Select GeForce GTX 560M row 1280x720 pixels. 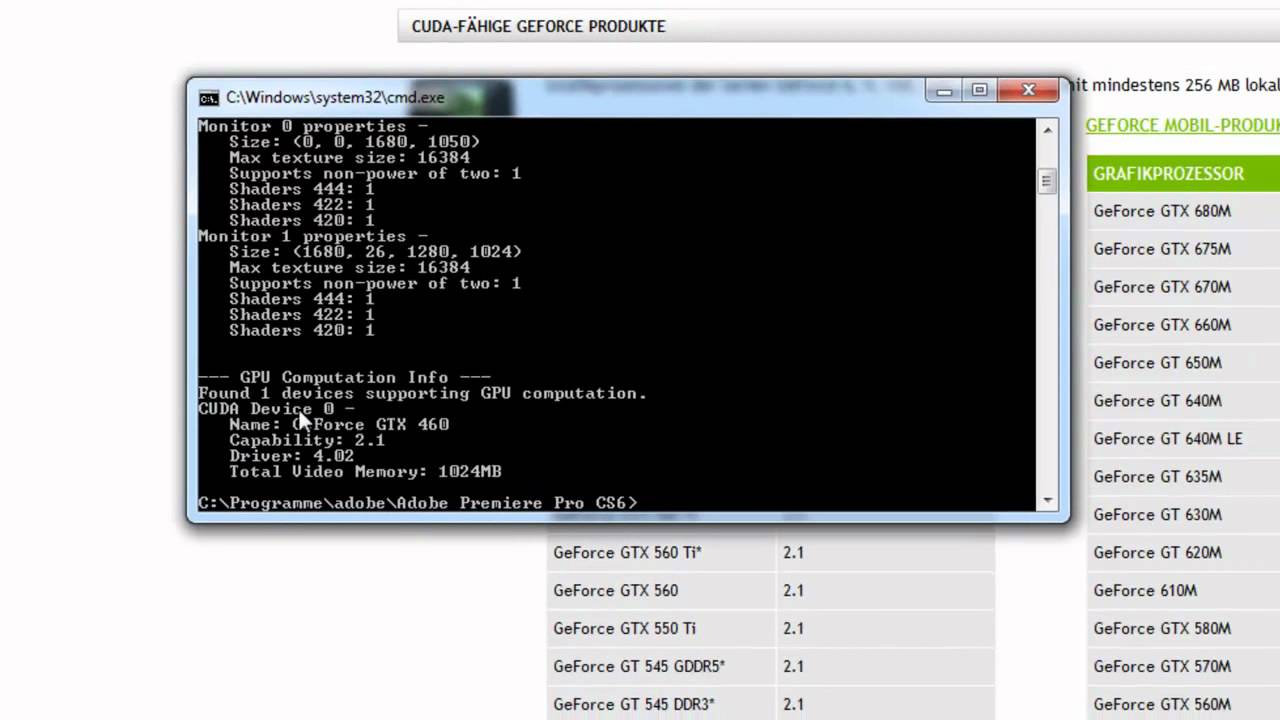point(1183,705)
